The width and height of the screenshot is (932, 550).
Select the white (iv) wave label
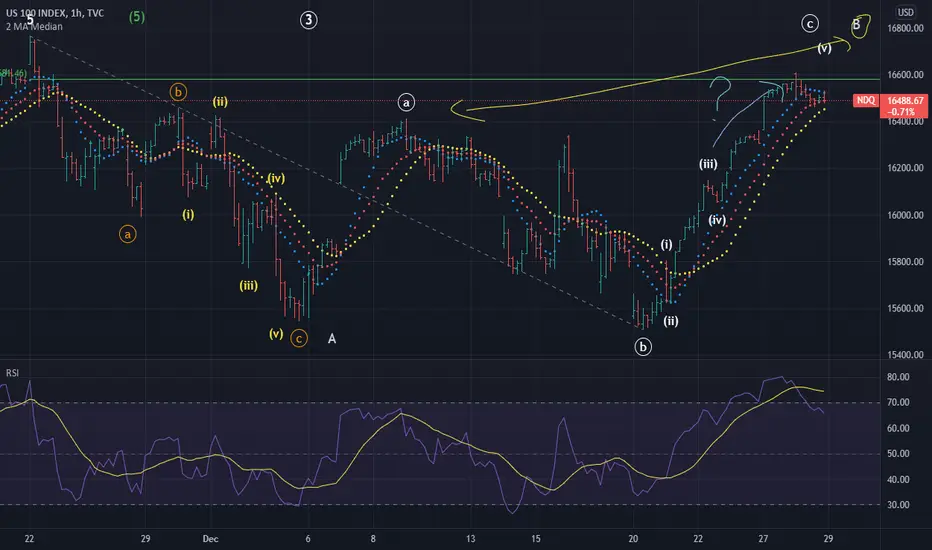[717, 220]
